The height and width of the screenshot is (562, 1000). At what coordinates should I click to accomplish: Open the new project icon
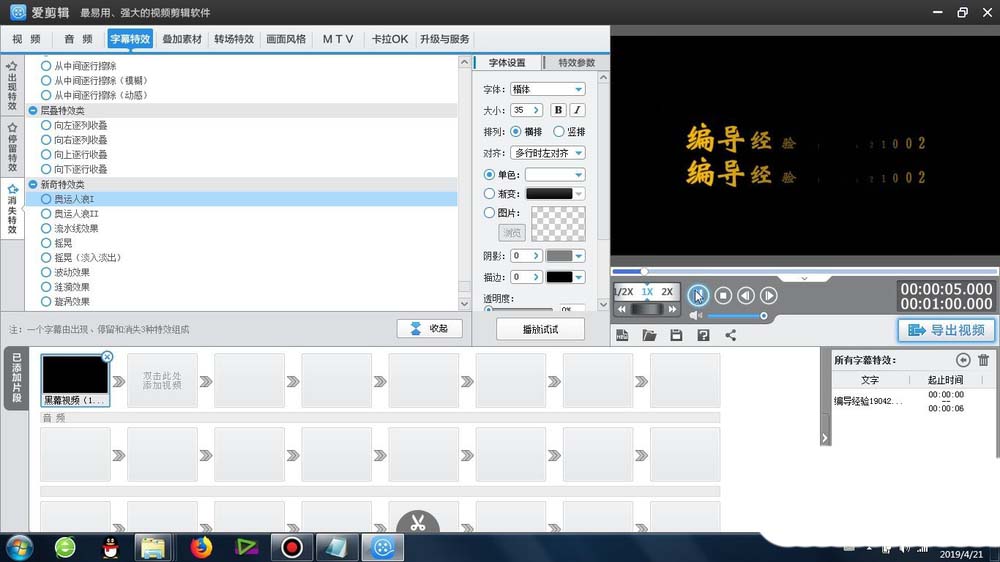[x=622, y=336]
